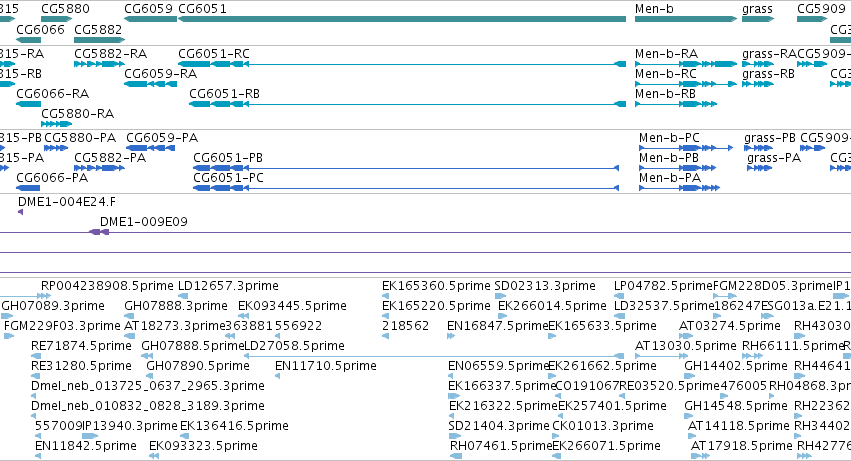Image resolution: width=851 pixels, height=461 pixels.
Task: Click transcript grass-RB
Action: click(769, 74)
